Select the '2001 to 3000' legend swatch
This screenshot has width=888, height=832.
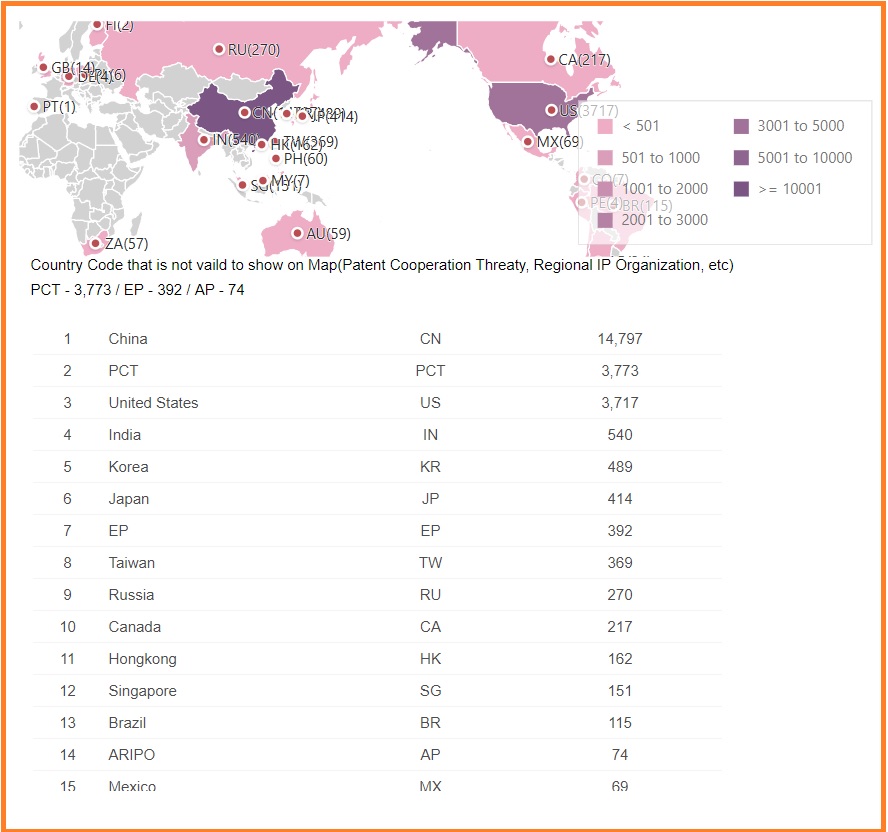click(x=605, y=220)
